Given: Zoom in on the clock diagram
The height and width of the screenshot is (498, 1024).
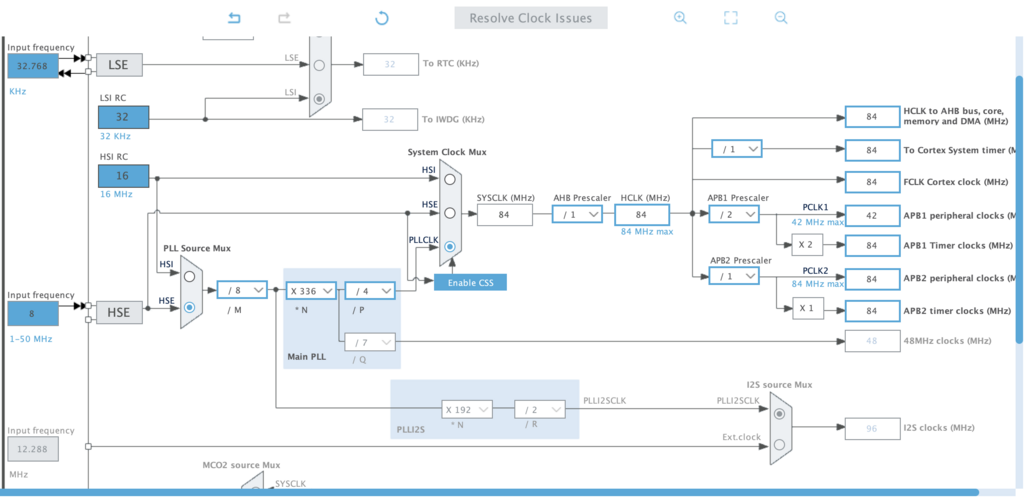Looking at the screenshot, I should [x=680, y=18].
